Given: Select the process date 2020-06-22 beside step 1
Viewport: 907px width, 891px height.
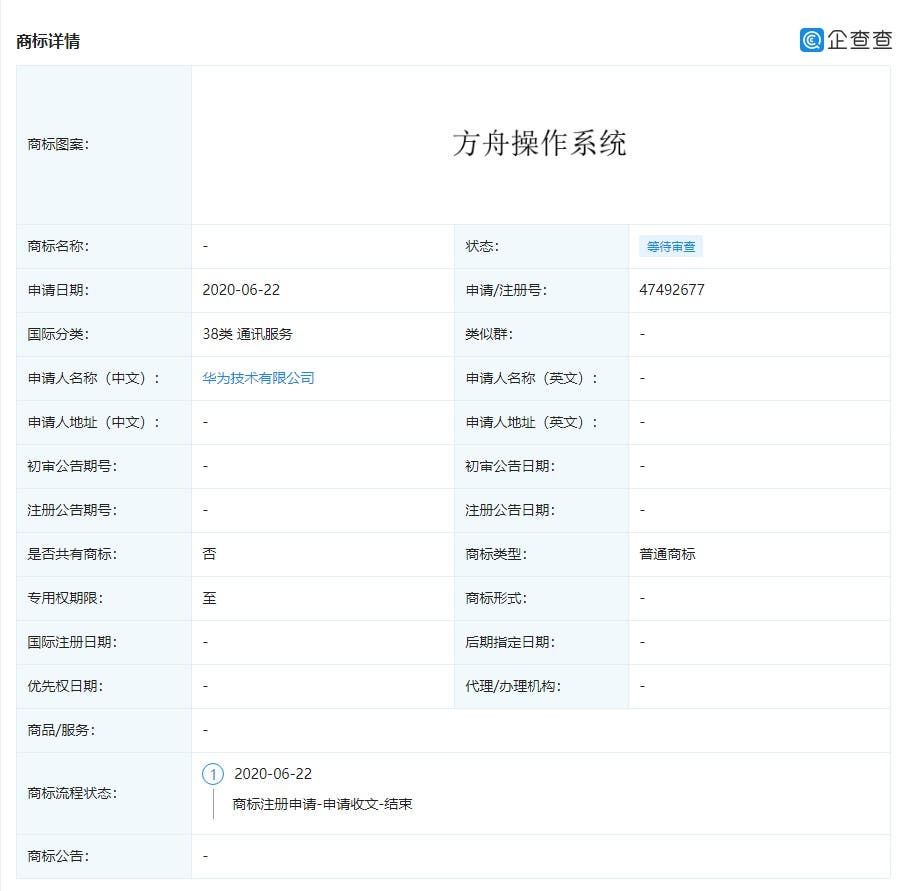Looking at the screenshot, I should (x=273, y=774).
